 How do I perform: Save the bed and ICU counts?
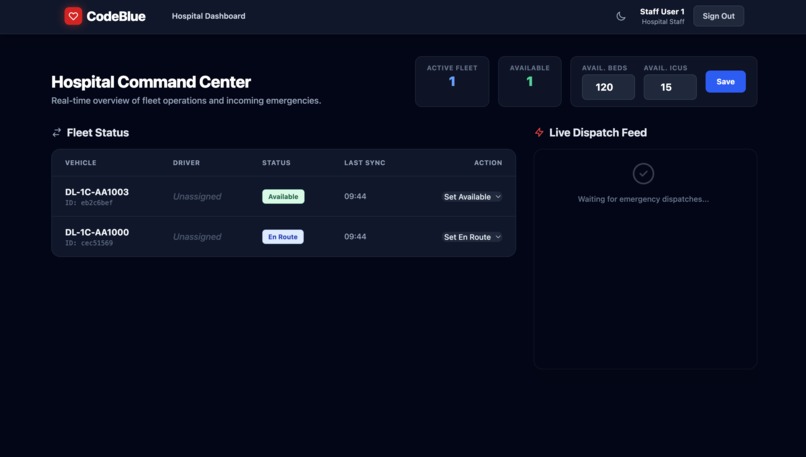(x=725, y=82)
